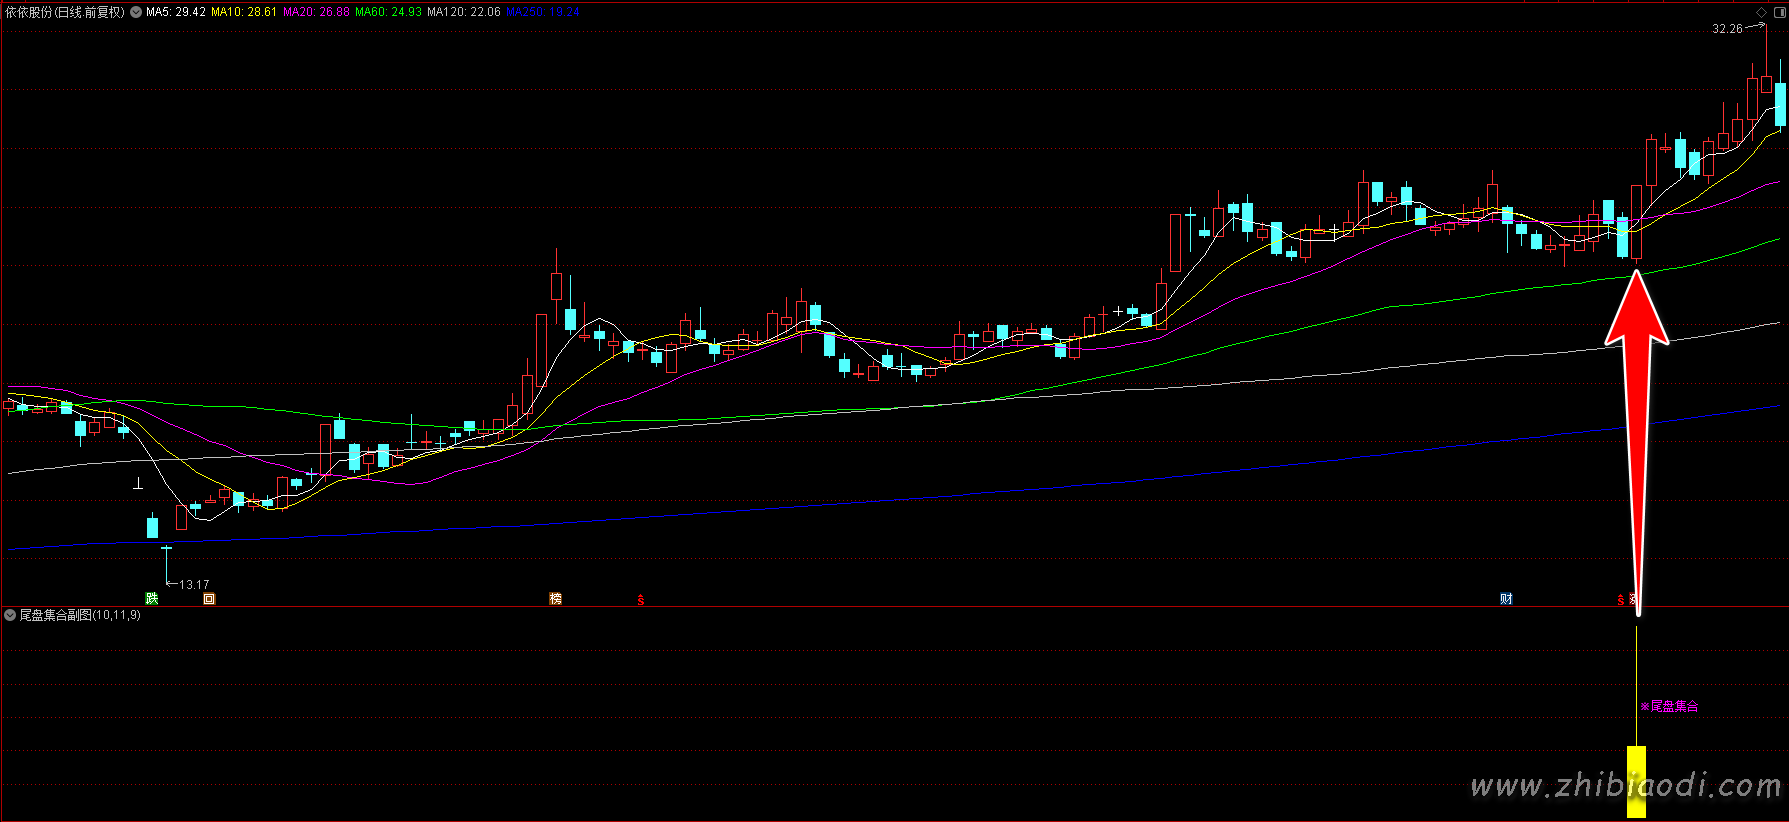The height and width of the screenshot is (822, 1789).
Task: Select the yellow MA10 indicator label
Action: (x=244, y=12)
